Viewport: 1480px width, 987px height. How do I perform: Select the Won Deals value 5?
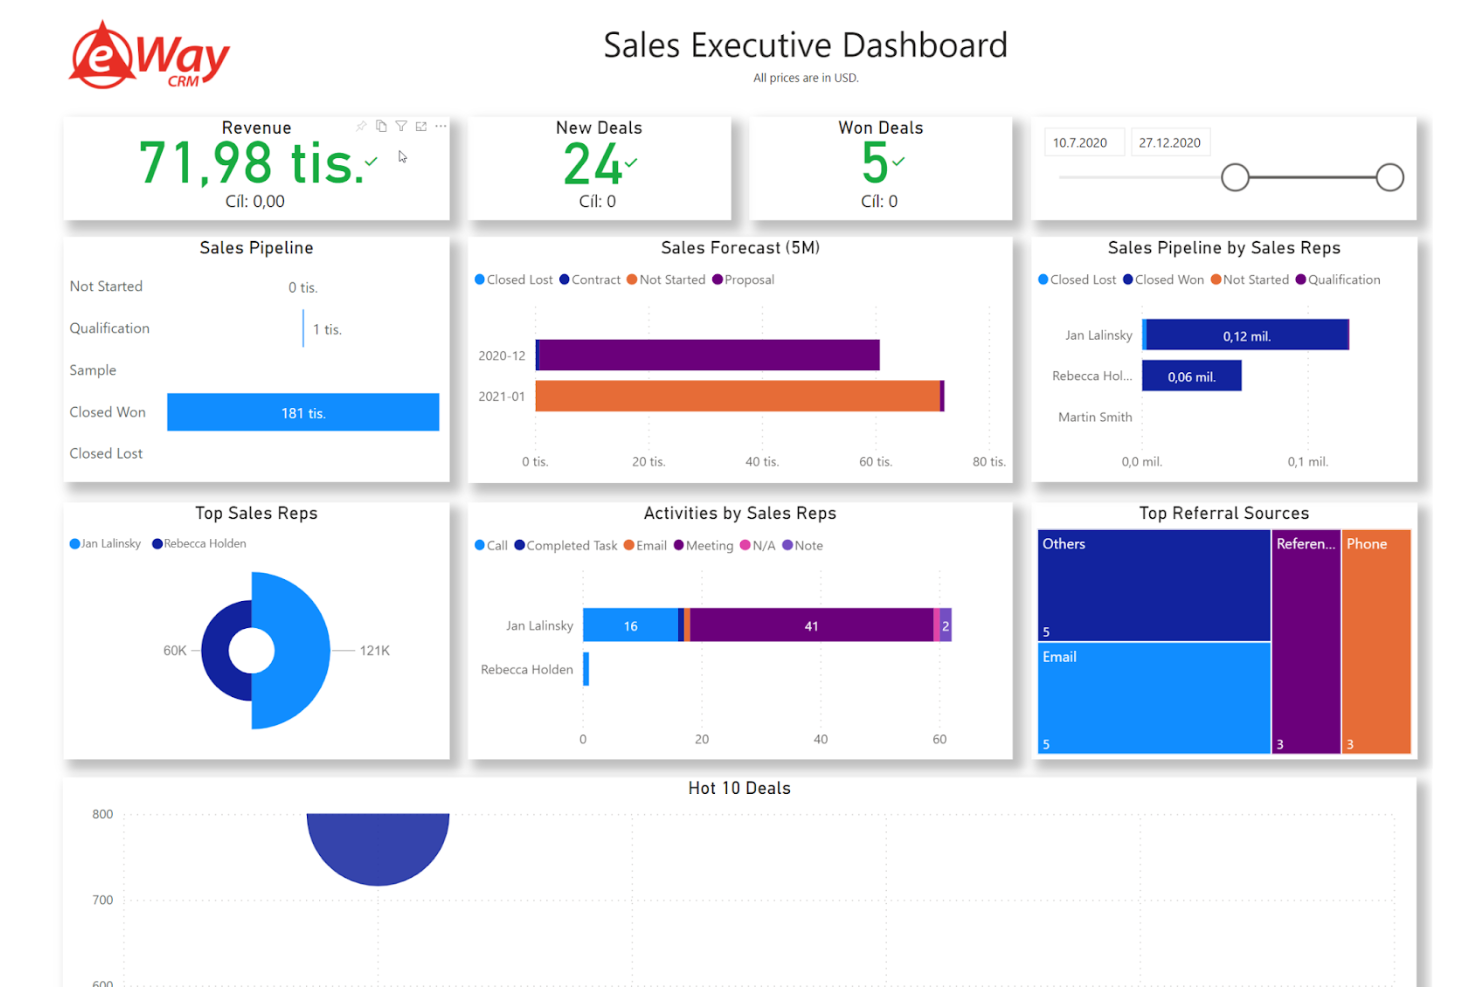875,163
